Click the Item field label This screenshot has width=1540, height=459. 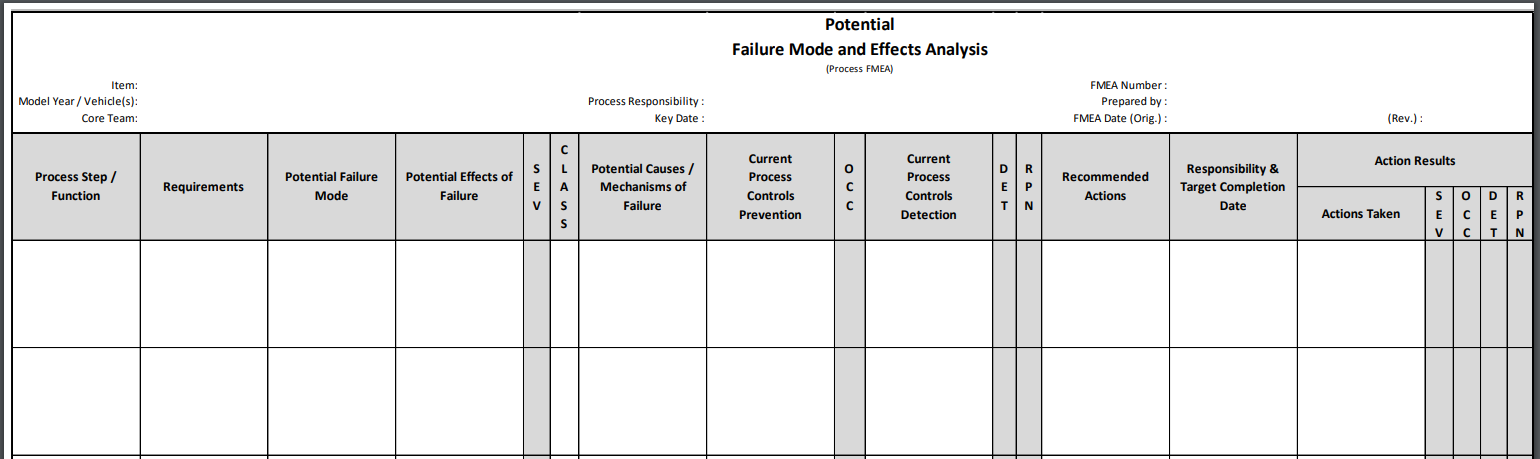click(x=124, y=86)
